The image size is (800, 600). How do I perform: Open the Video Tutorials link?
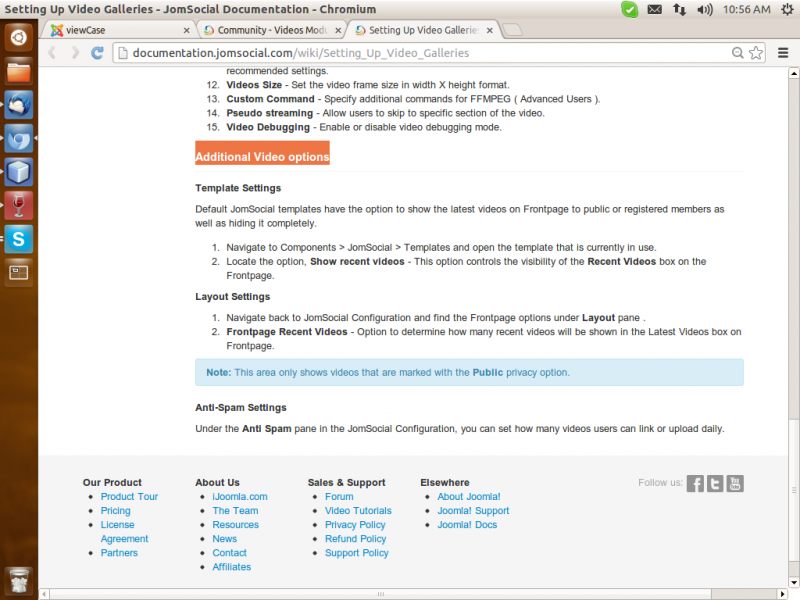click(358, 511)
